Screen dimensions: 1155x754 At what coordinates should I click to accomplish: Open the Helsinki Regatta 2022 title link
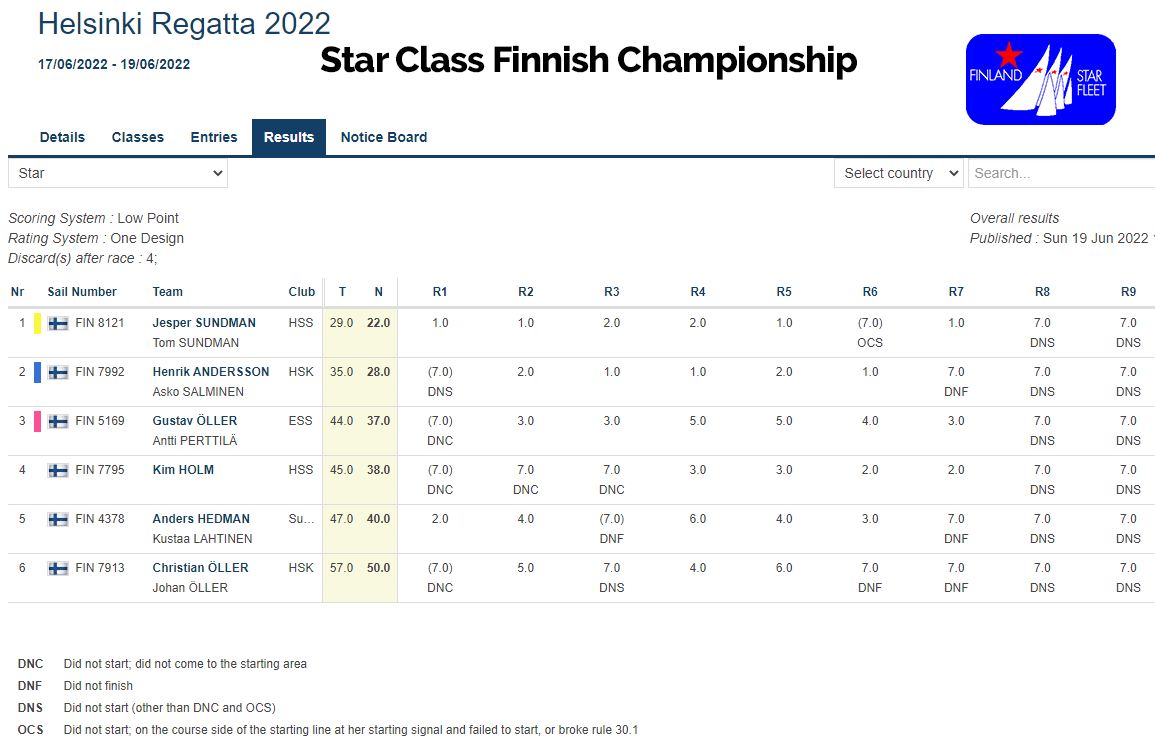coord(184,23)
